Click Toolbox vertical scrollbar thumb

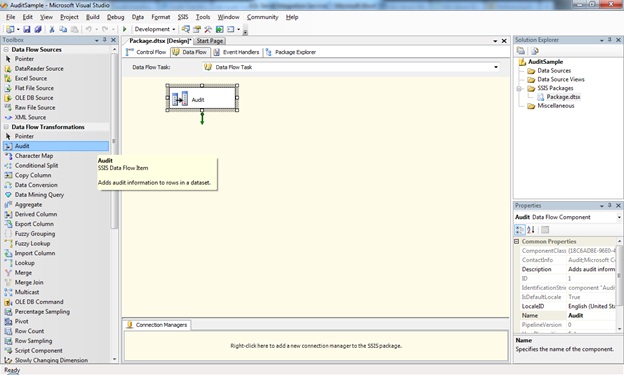114,141
